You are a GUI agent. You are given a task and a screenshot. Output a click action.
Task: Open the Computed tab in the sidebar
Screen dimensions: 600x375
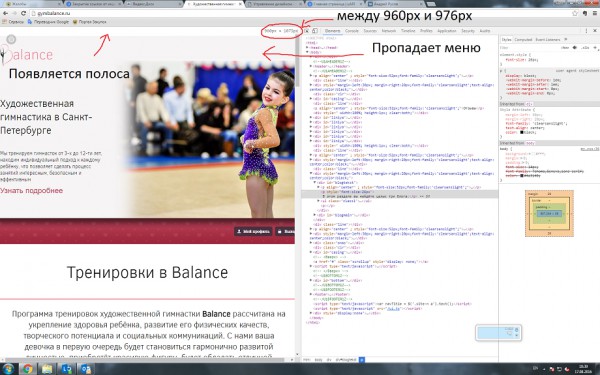(523, 40)
